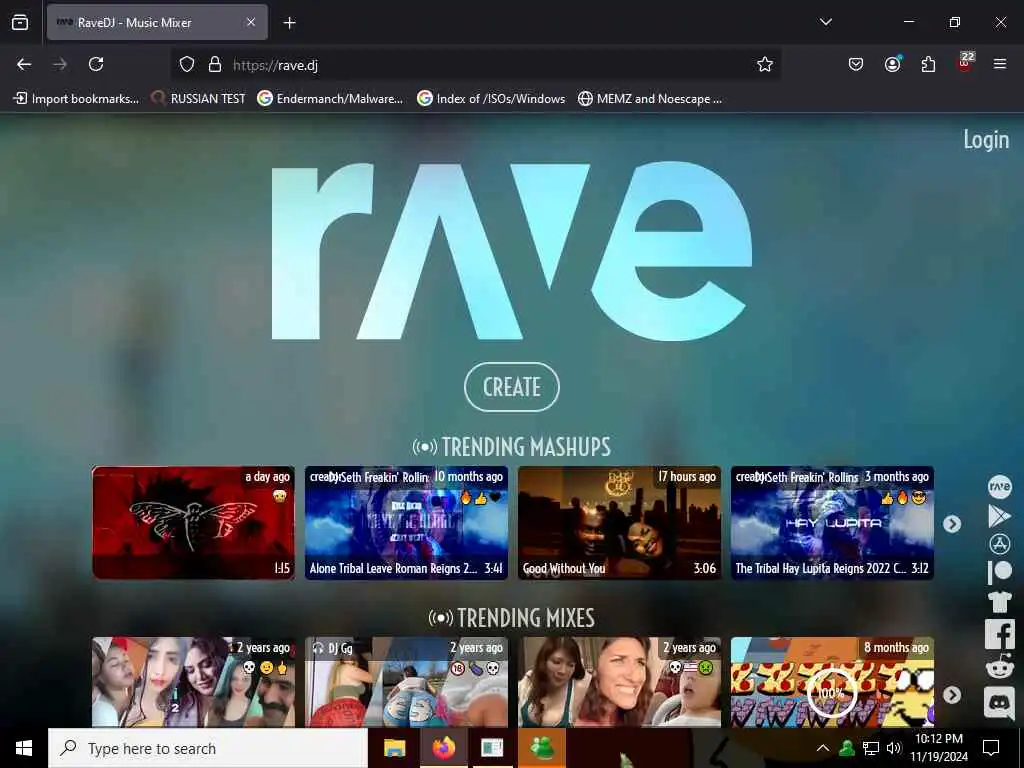The image size is (1024, 768).
Task: Open Firefox tab overview icon
Action: tap(20, 22)
